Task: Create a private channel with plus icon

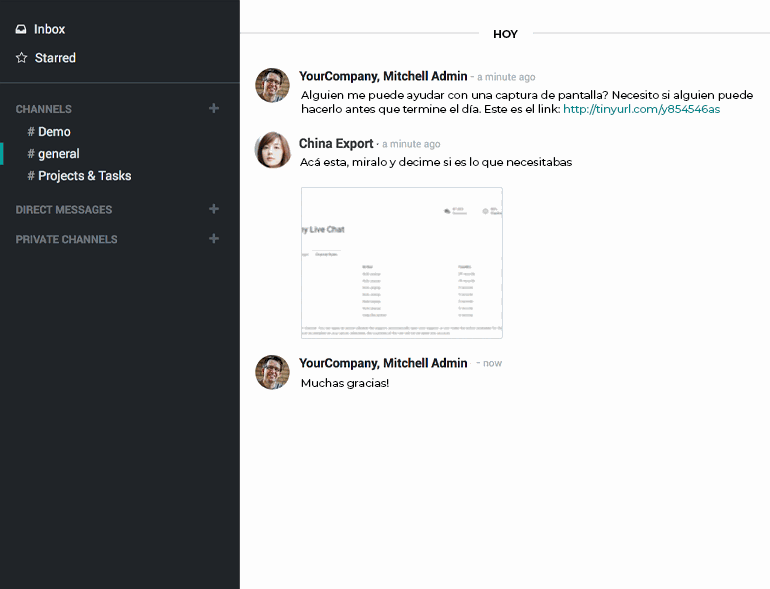Action: (x=213, y=239)
